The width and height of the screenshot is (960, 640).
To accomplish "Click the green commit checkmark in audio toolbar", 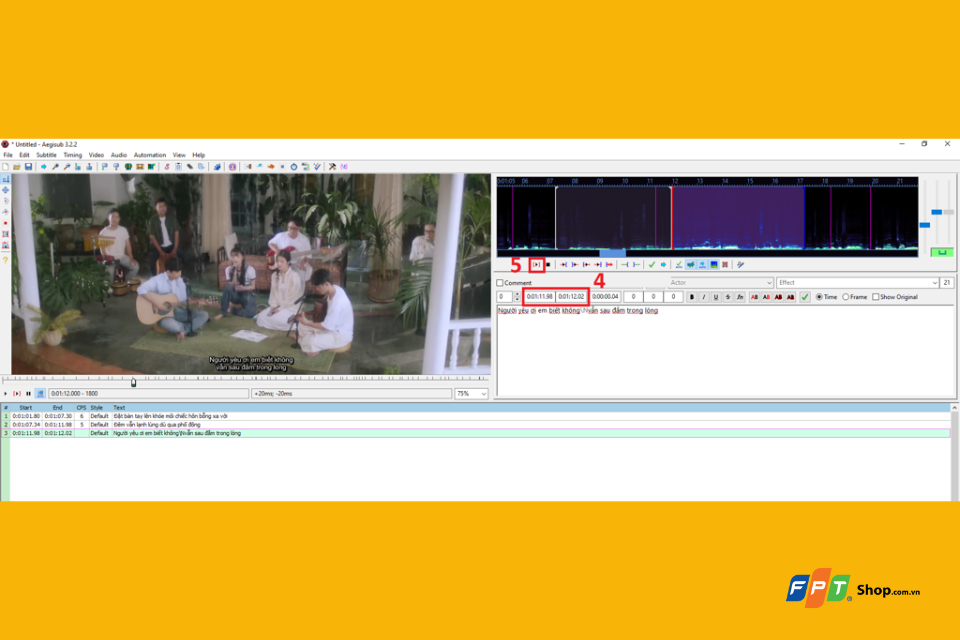I will pyautogui.click(x=651, y=265).
